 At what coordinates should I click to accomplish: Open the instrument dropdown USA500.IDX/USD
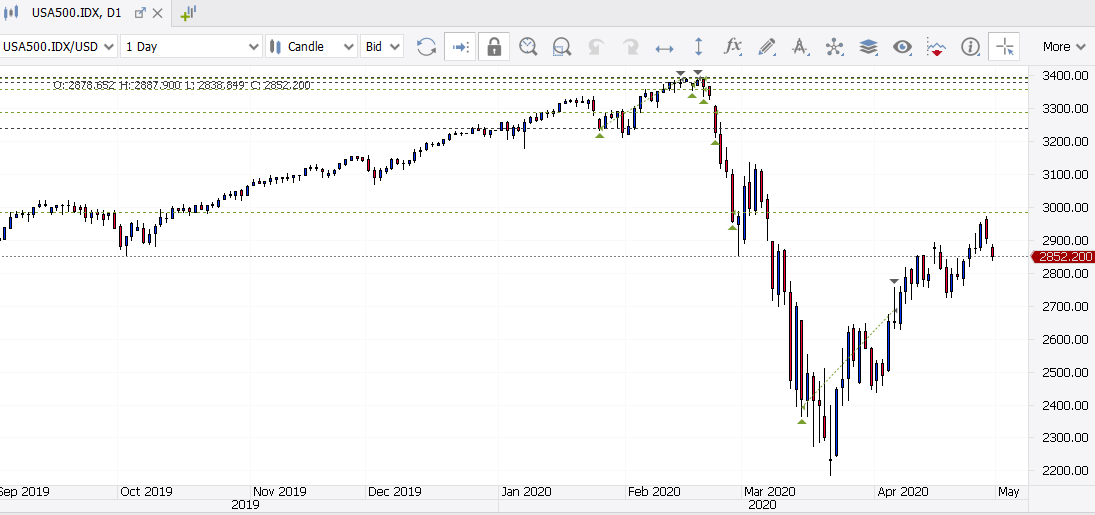point(59,47)
